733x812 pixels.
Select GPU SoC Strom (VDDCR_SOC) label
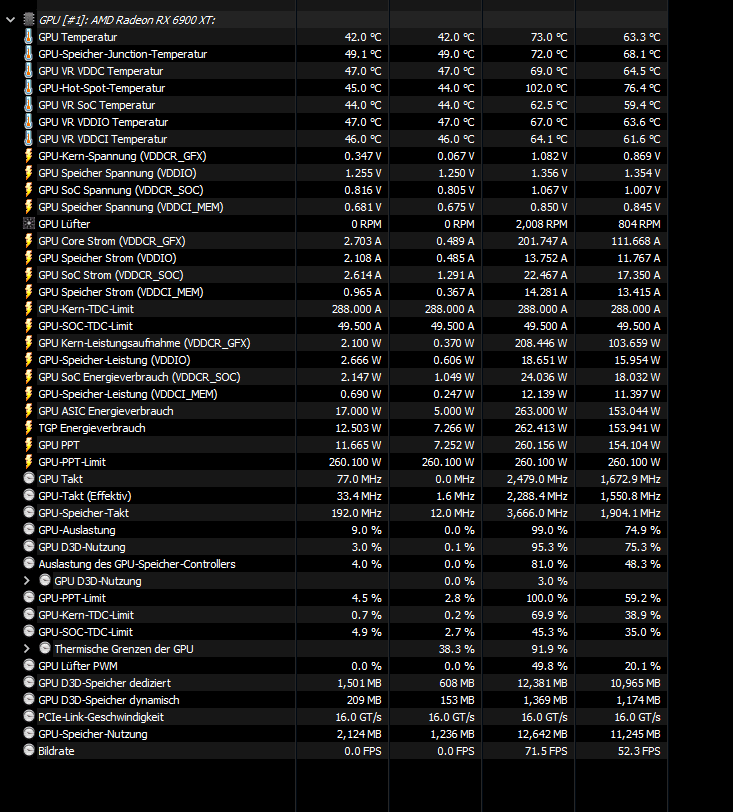pyautogui.click(x=111, y=275)
